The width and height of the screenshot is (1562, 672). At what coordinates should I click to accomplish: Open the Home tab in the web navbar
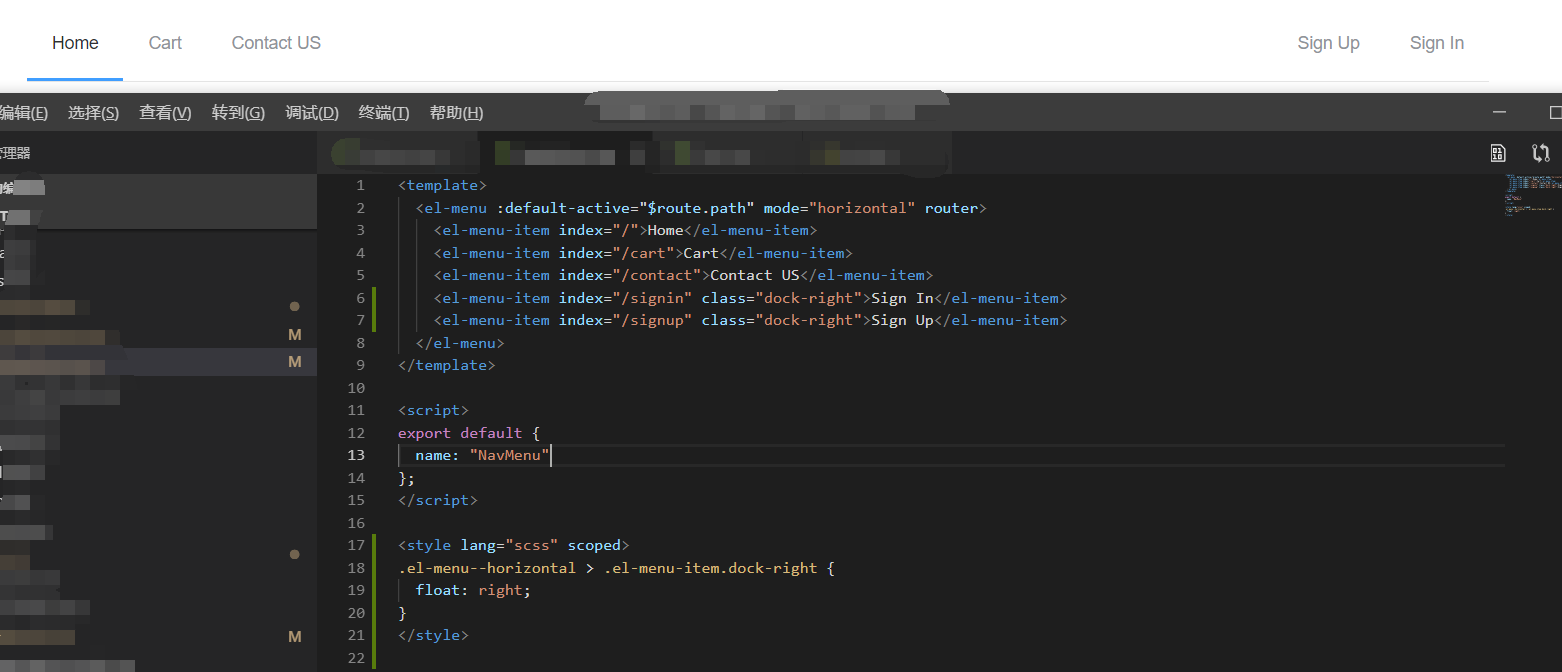pyautogui.click(x=75, y=43)
